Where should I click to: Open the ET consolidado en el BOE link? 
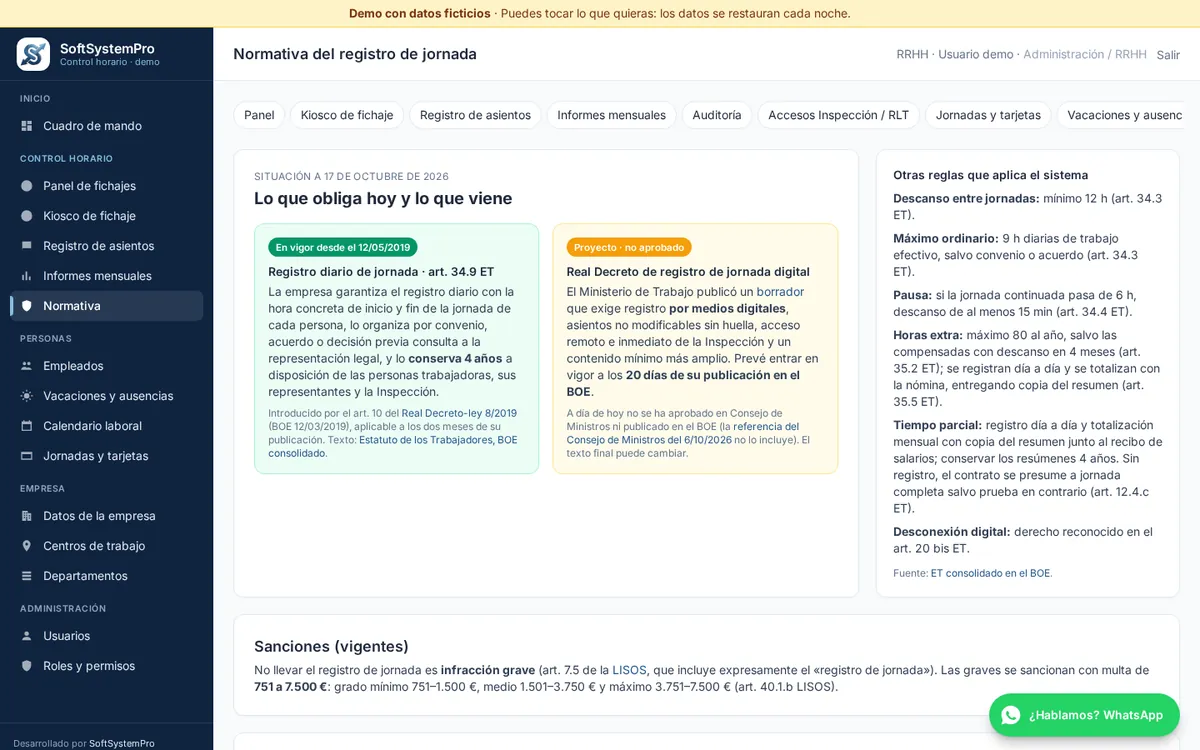(x=990, y=573)
